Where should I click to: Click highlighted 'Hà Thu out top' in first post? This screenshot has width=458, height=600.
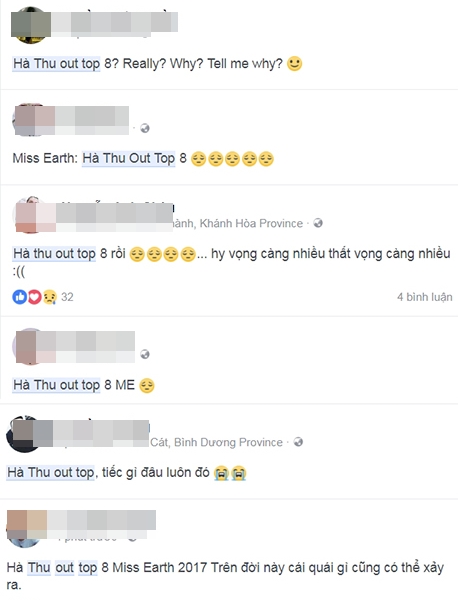coord(56,64)
